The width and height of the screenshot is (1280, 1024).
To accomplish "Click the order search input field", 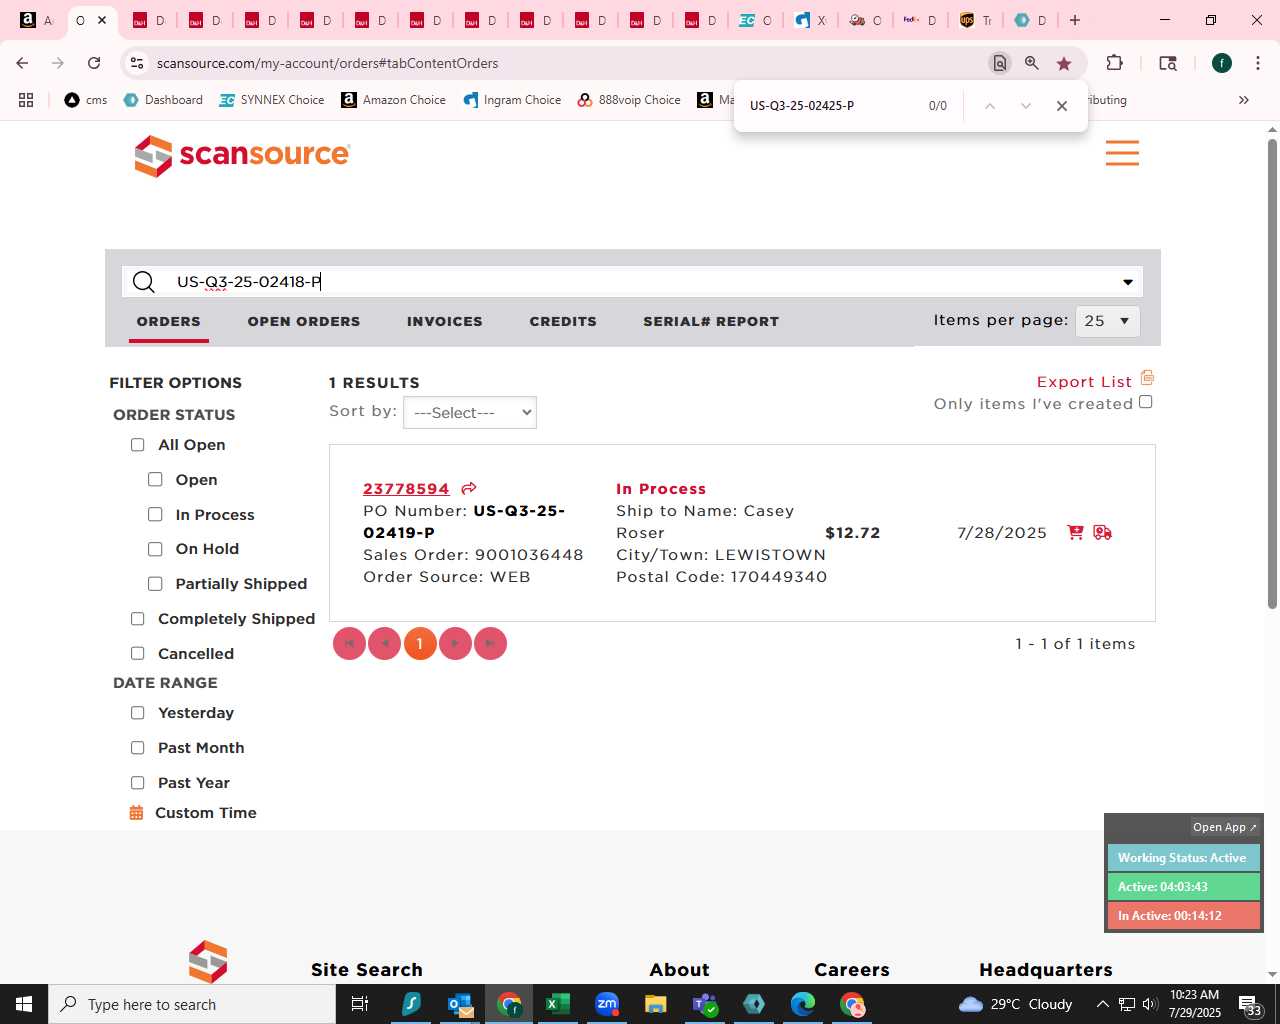I will [632, 282].
